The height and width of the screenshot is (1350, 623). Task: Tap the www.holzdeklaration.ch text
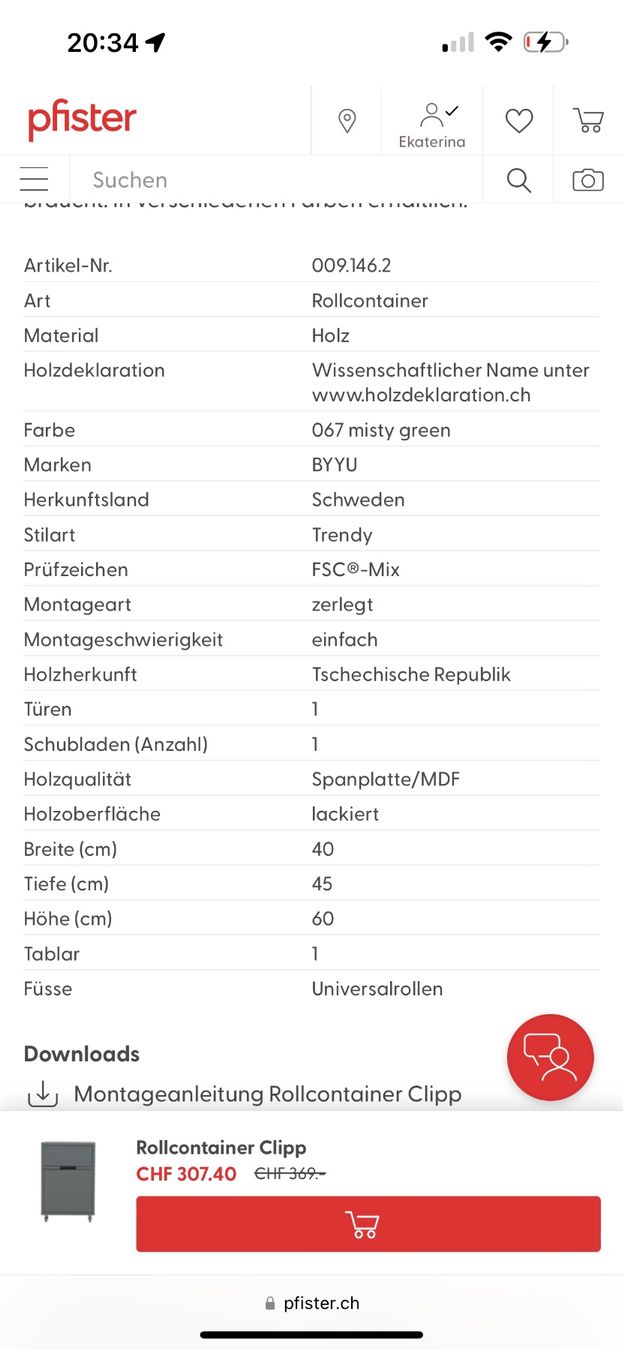(x=421, y=395)
